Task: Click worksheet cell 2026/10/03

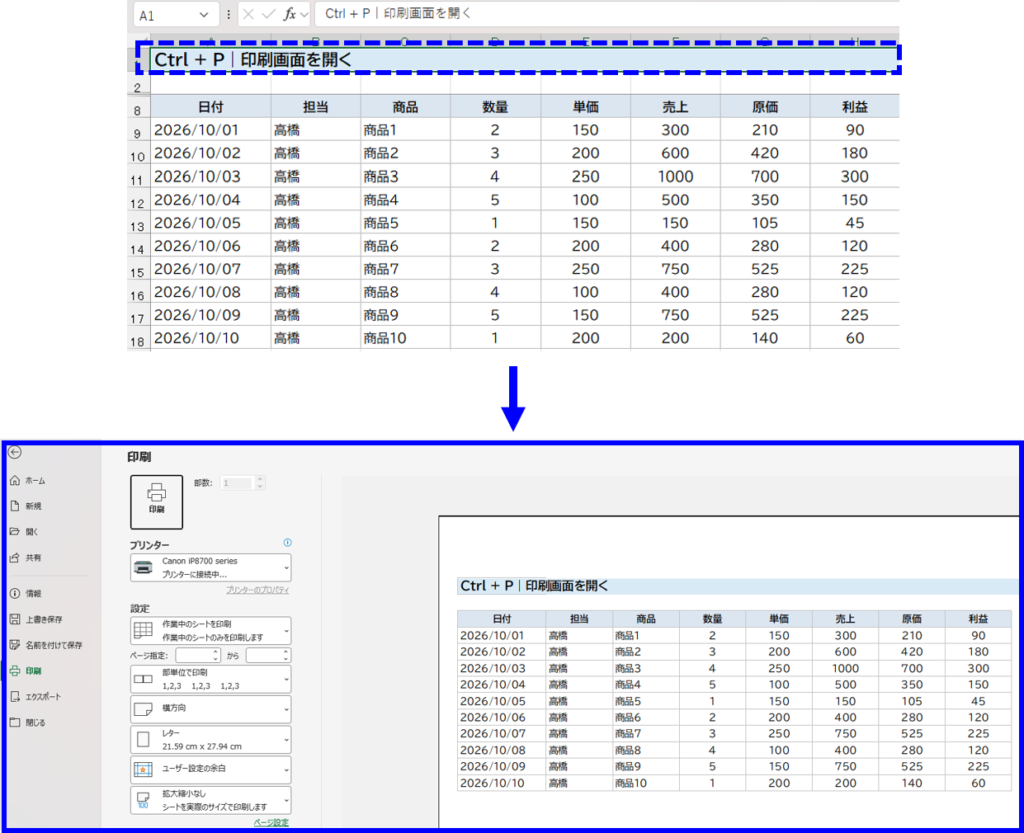Action: (210, 176)
